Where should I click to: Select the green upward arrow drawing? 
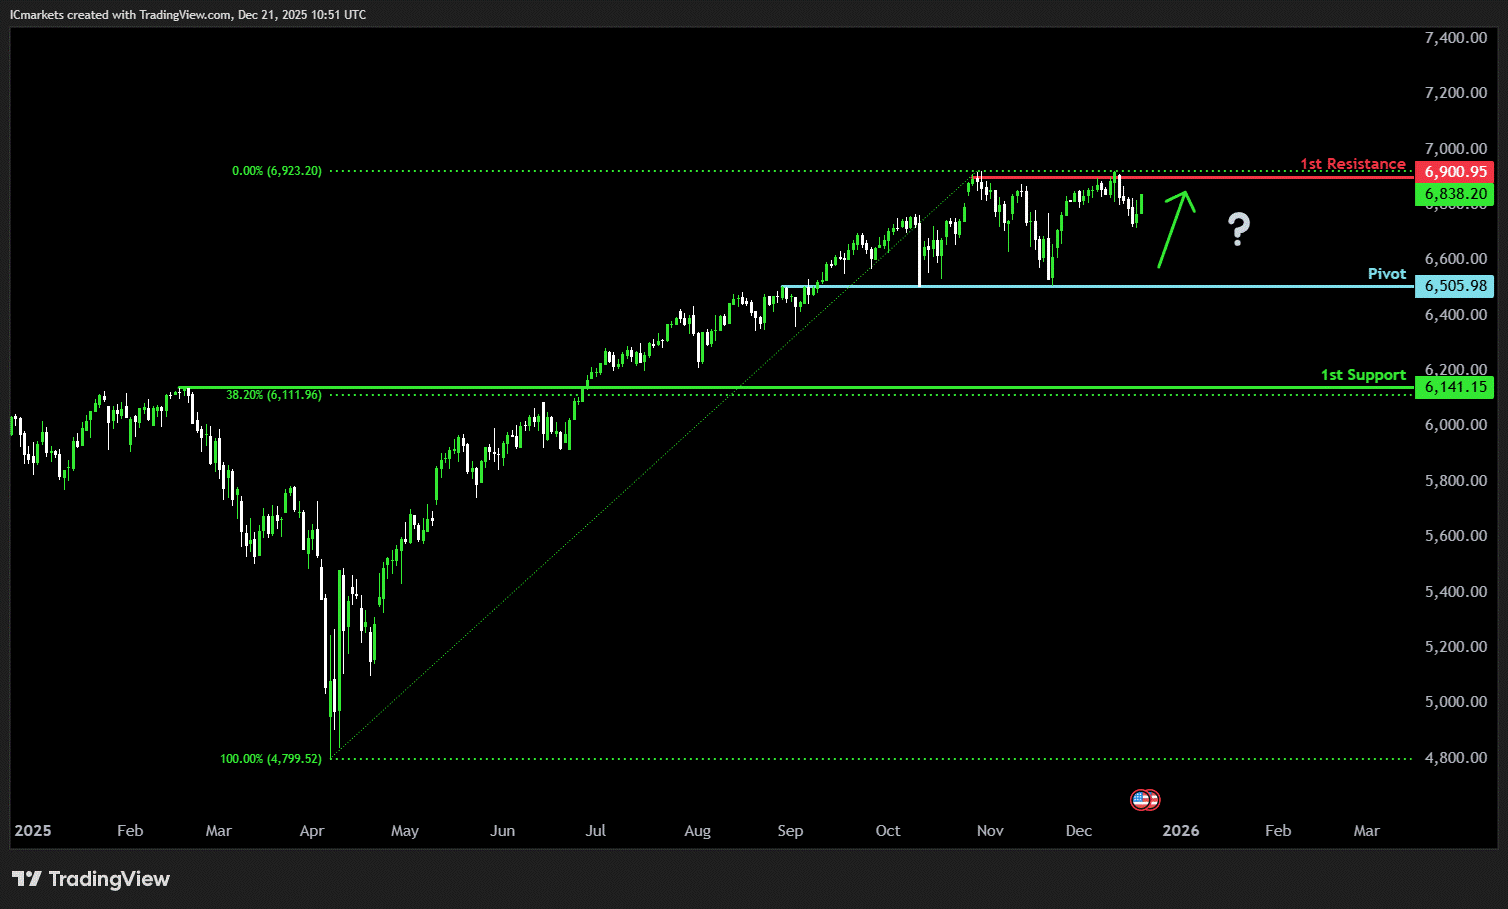coord(1174,229)
